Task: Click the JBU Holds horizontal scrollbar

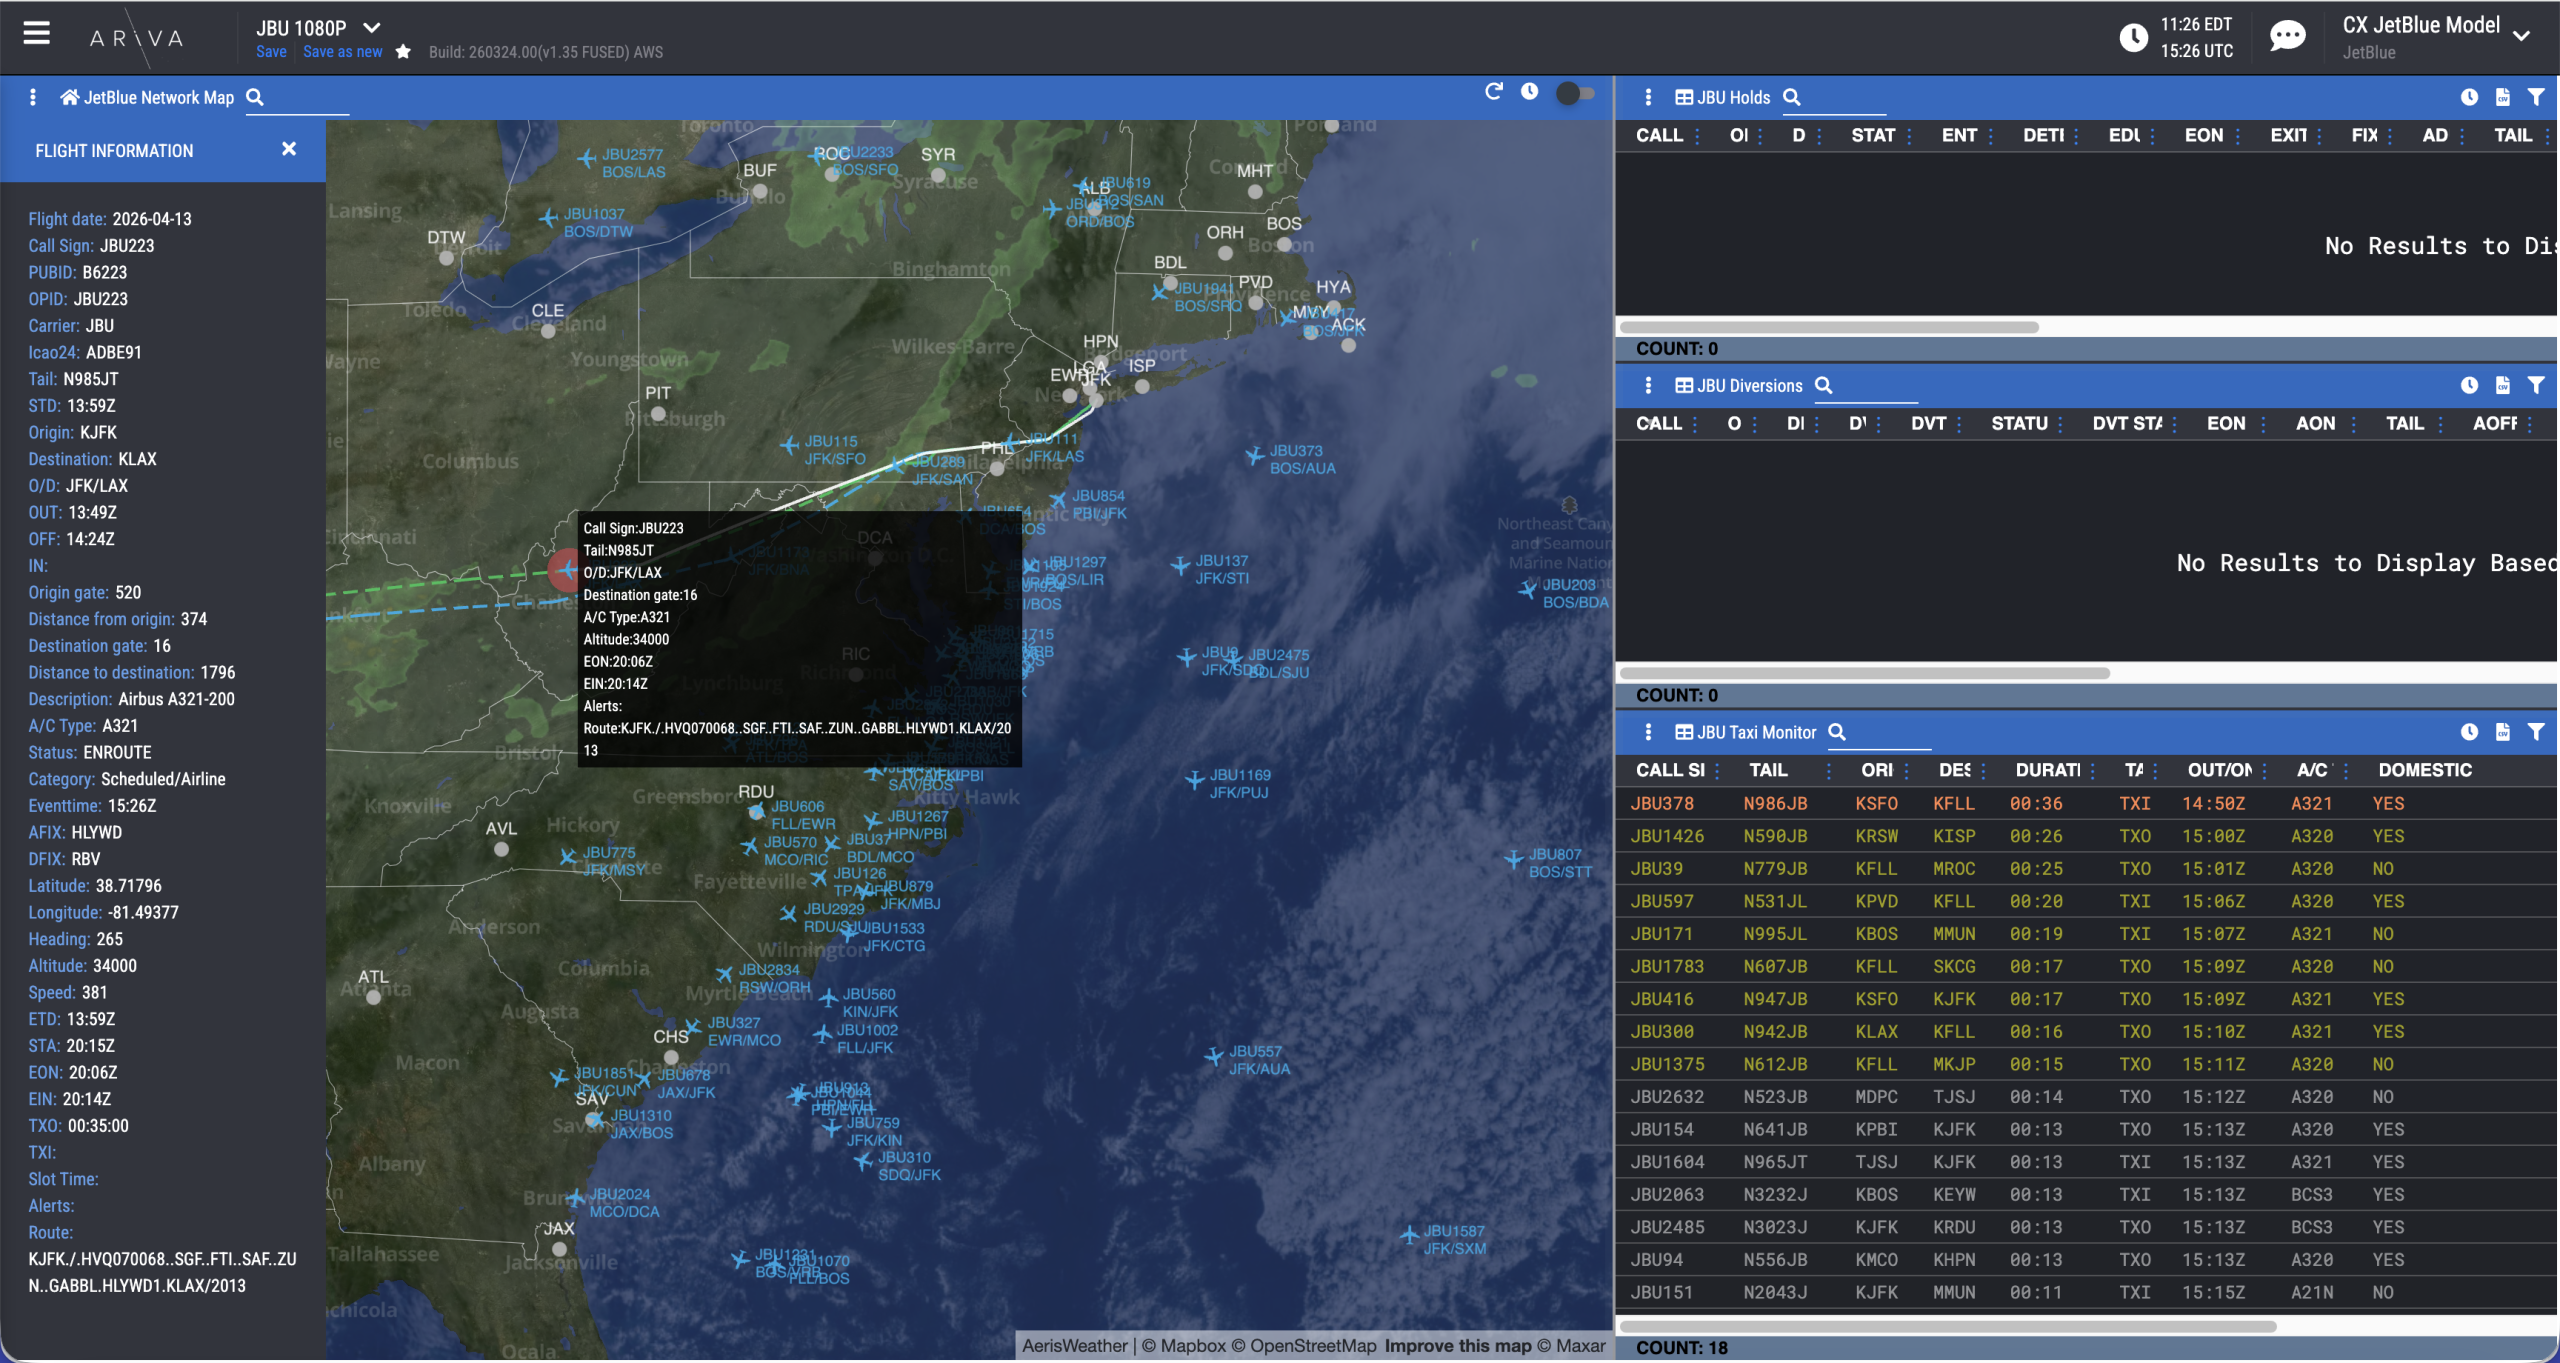Action: pos(1828,327)
